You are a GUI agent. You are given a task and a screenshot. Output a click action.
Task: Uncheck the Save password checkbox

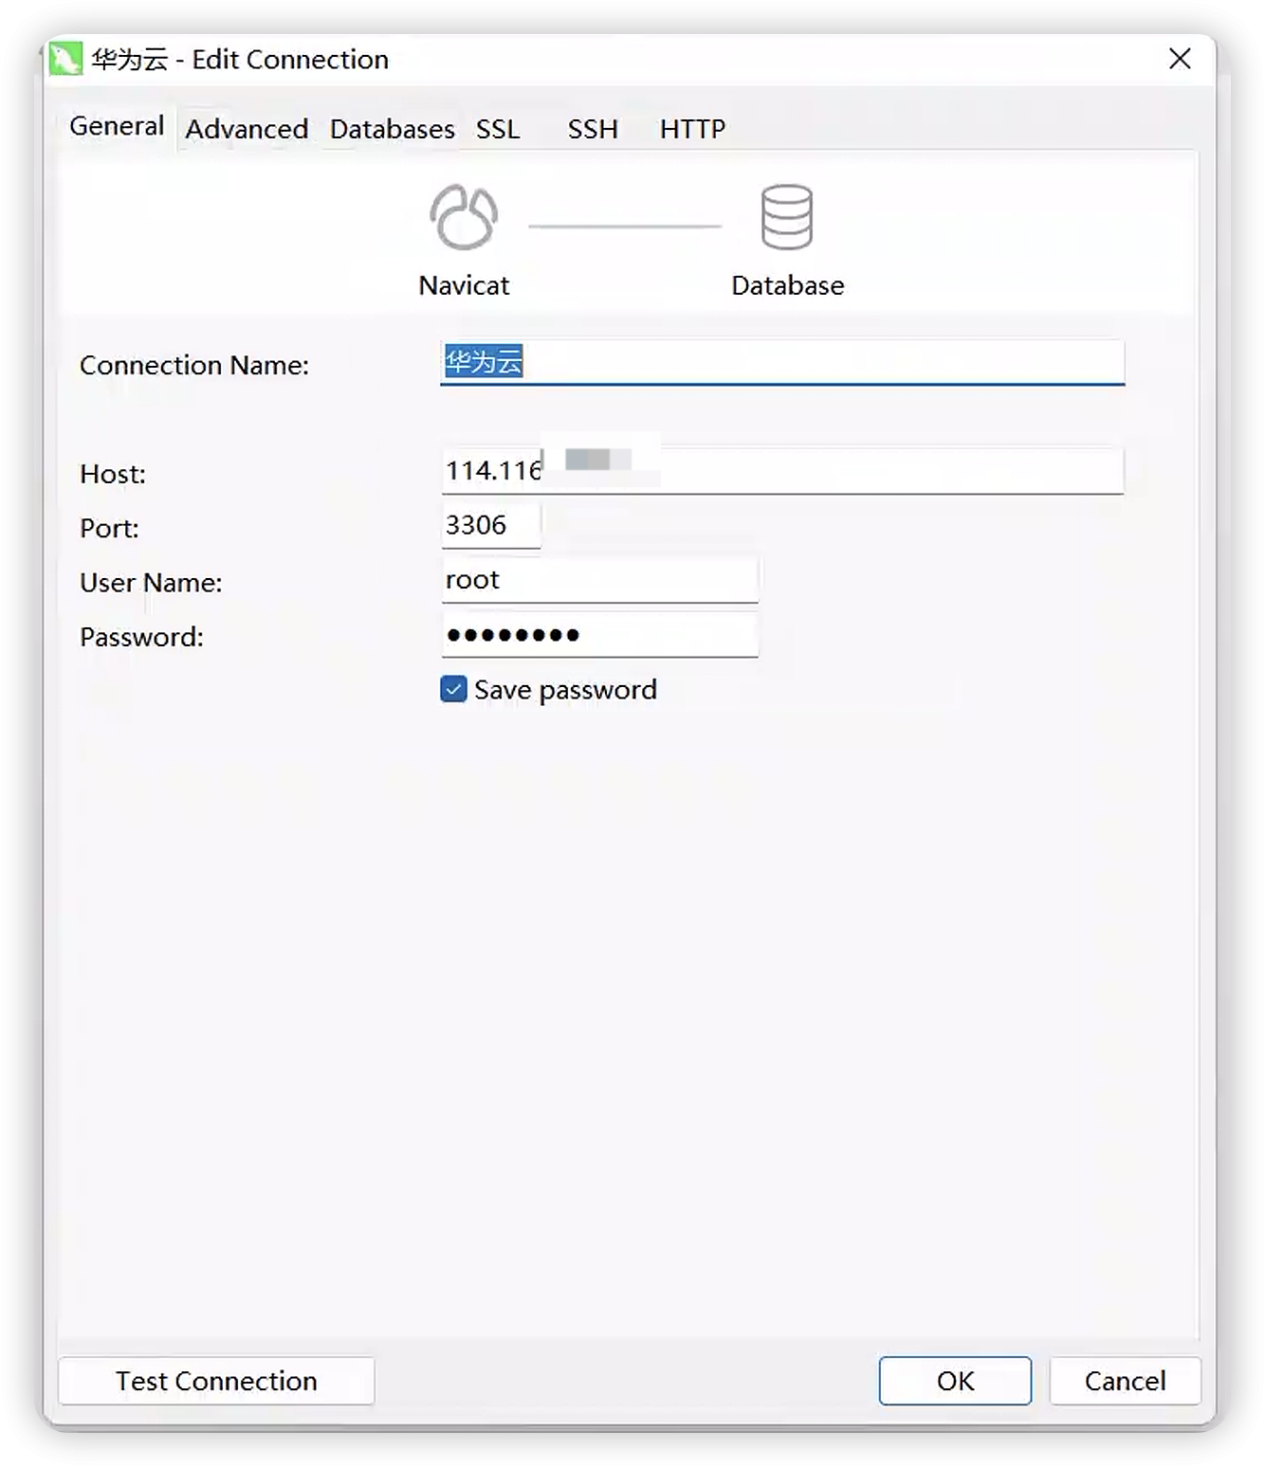click(453, 689)
